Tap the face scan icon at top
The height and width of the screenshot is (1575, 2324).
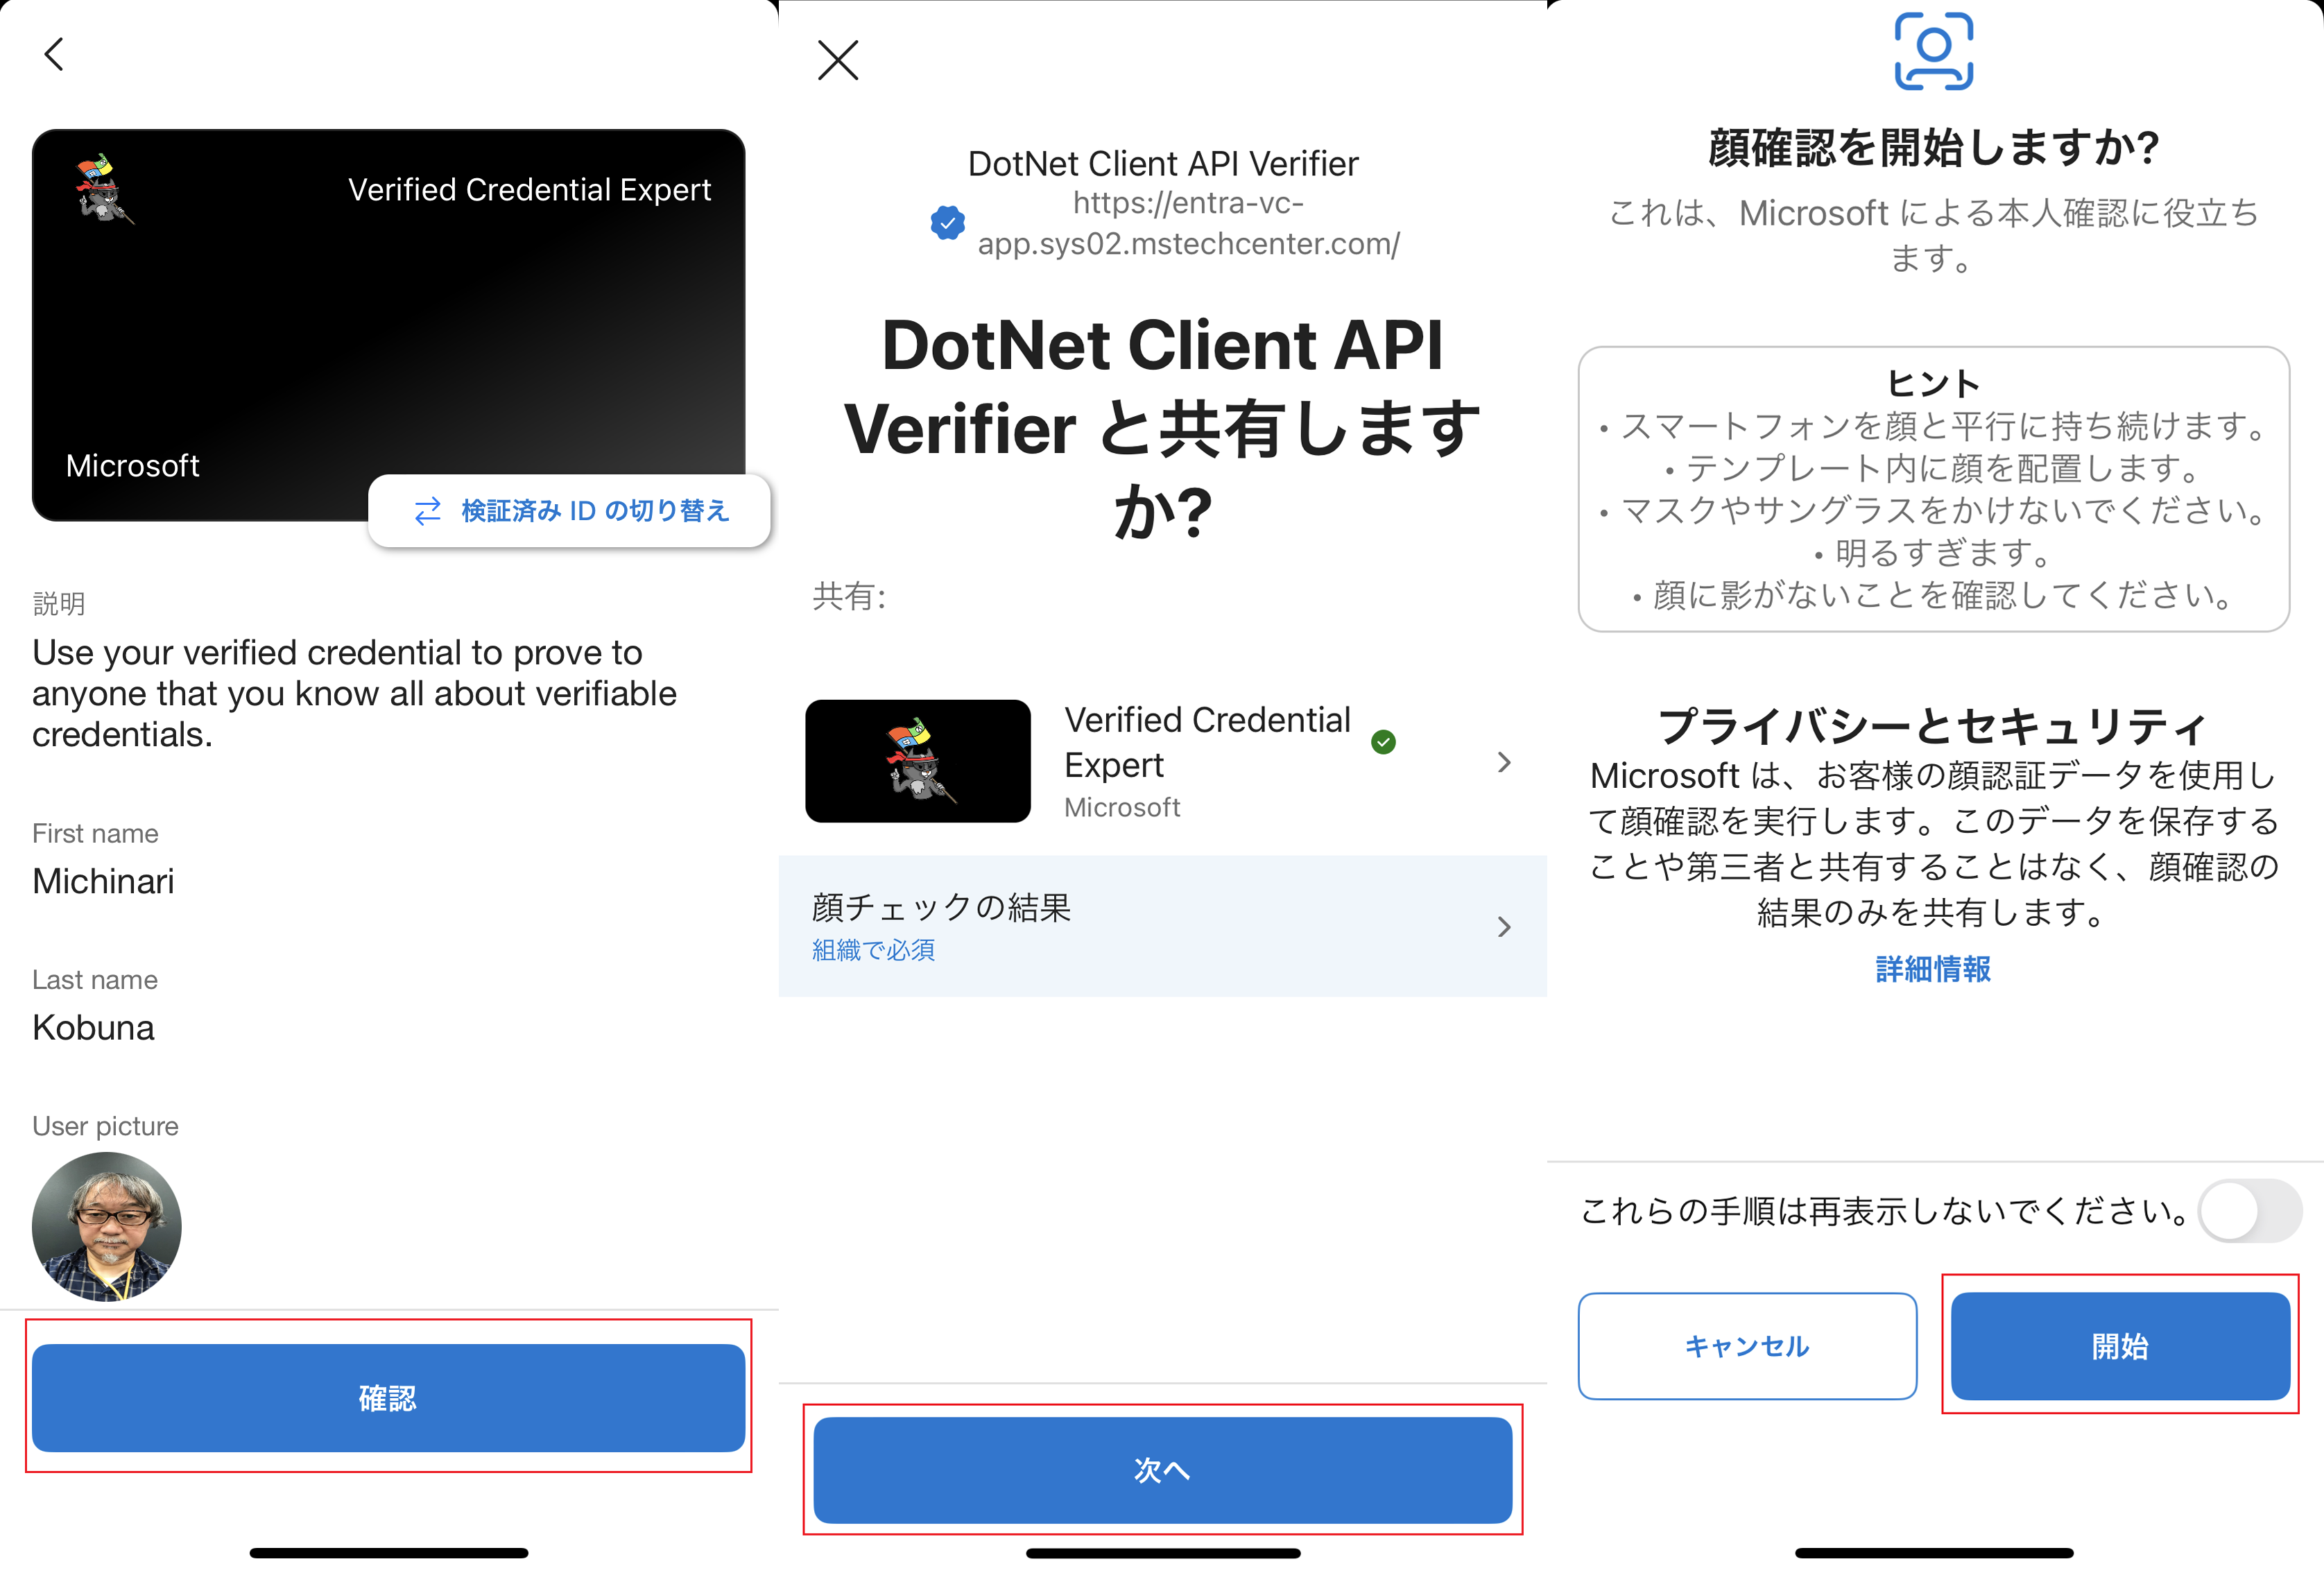point(1933,50)
